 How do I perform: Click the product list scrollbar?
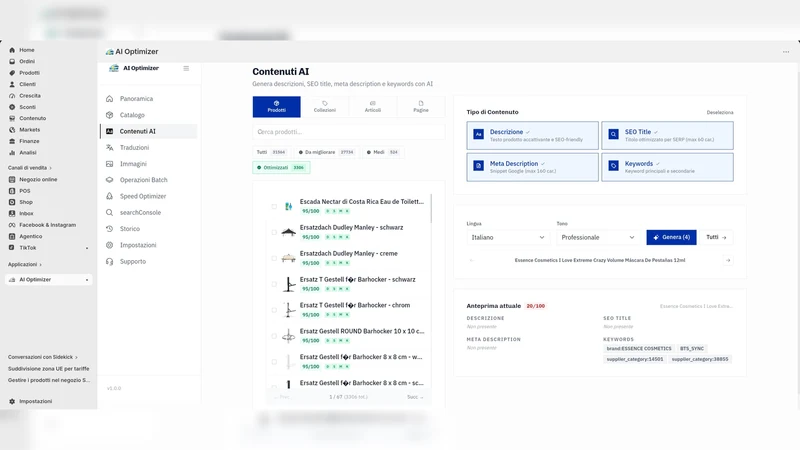pyautogui.click(x=431, y=208)
